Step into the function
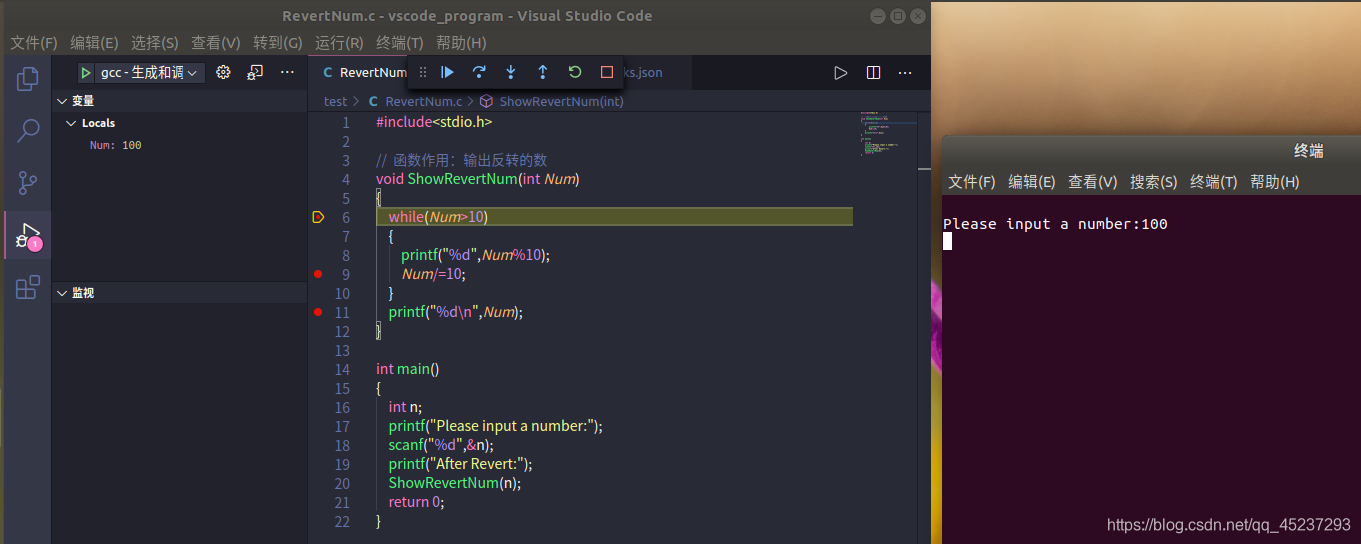The height and width of the screenshot is (544, 1361). tap(511, 72)
